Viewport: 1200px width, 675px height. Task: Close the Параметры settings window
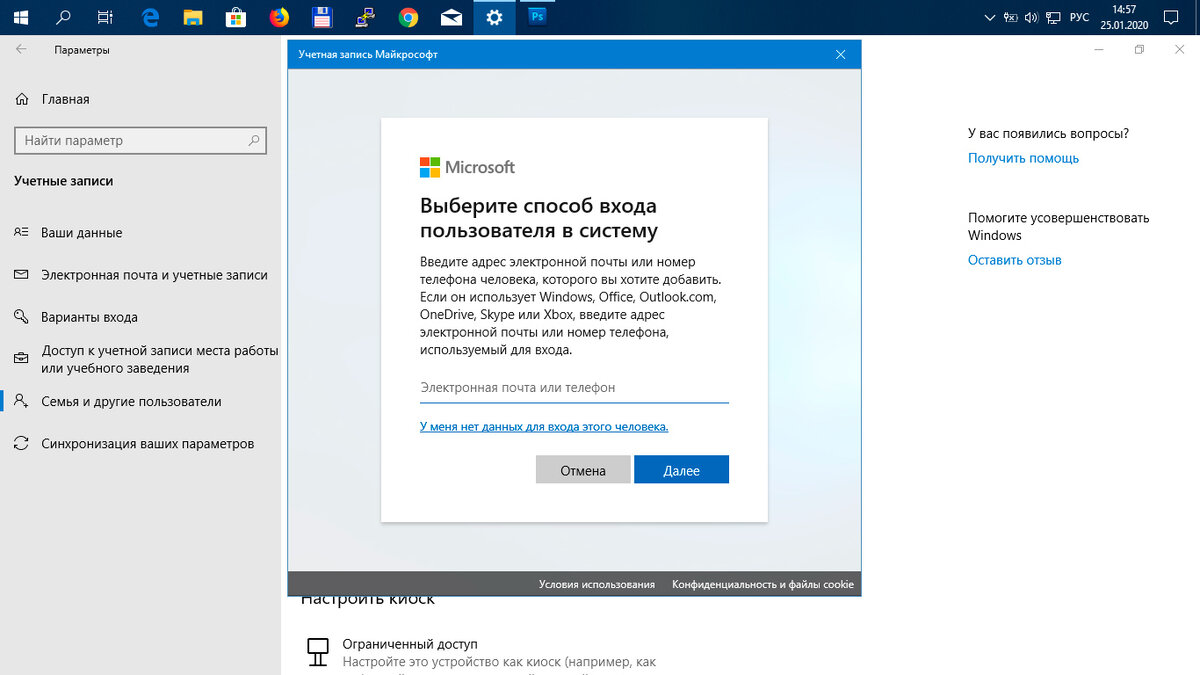pos(1180,49)
